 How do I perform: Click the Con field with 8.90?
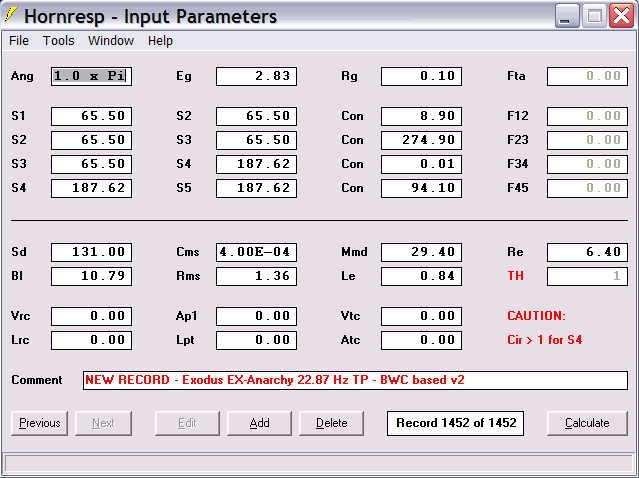click(x=421, y=116)
